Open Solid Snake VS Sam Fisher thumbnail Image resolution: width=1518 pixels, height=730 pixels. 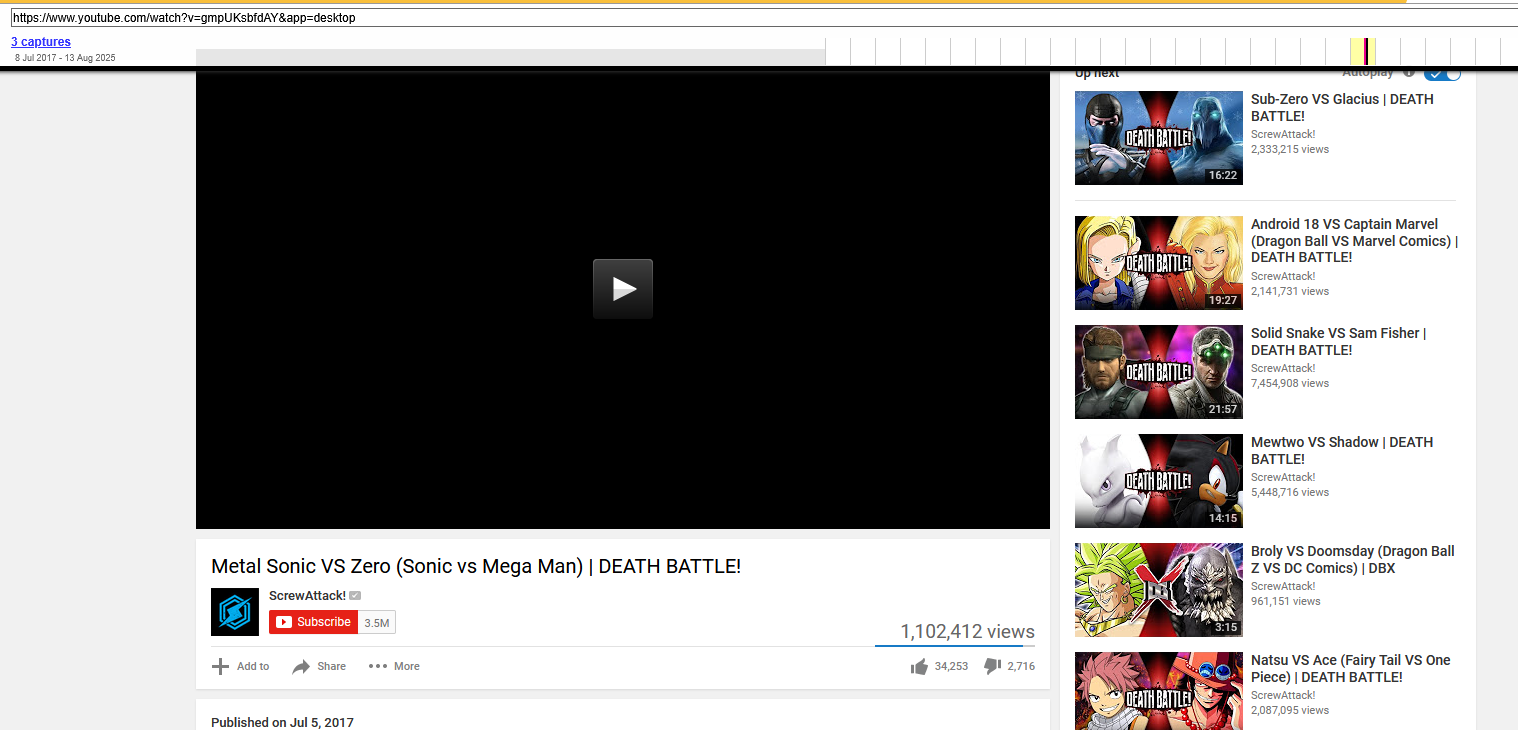point(1159,372)
